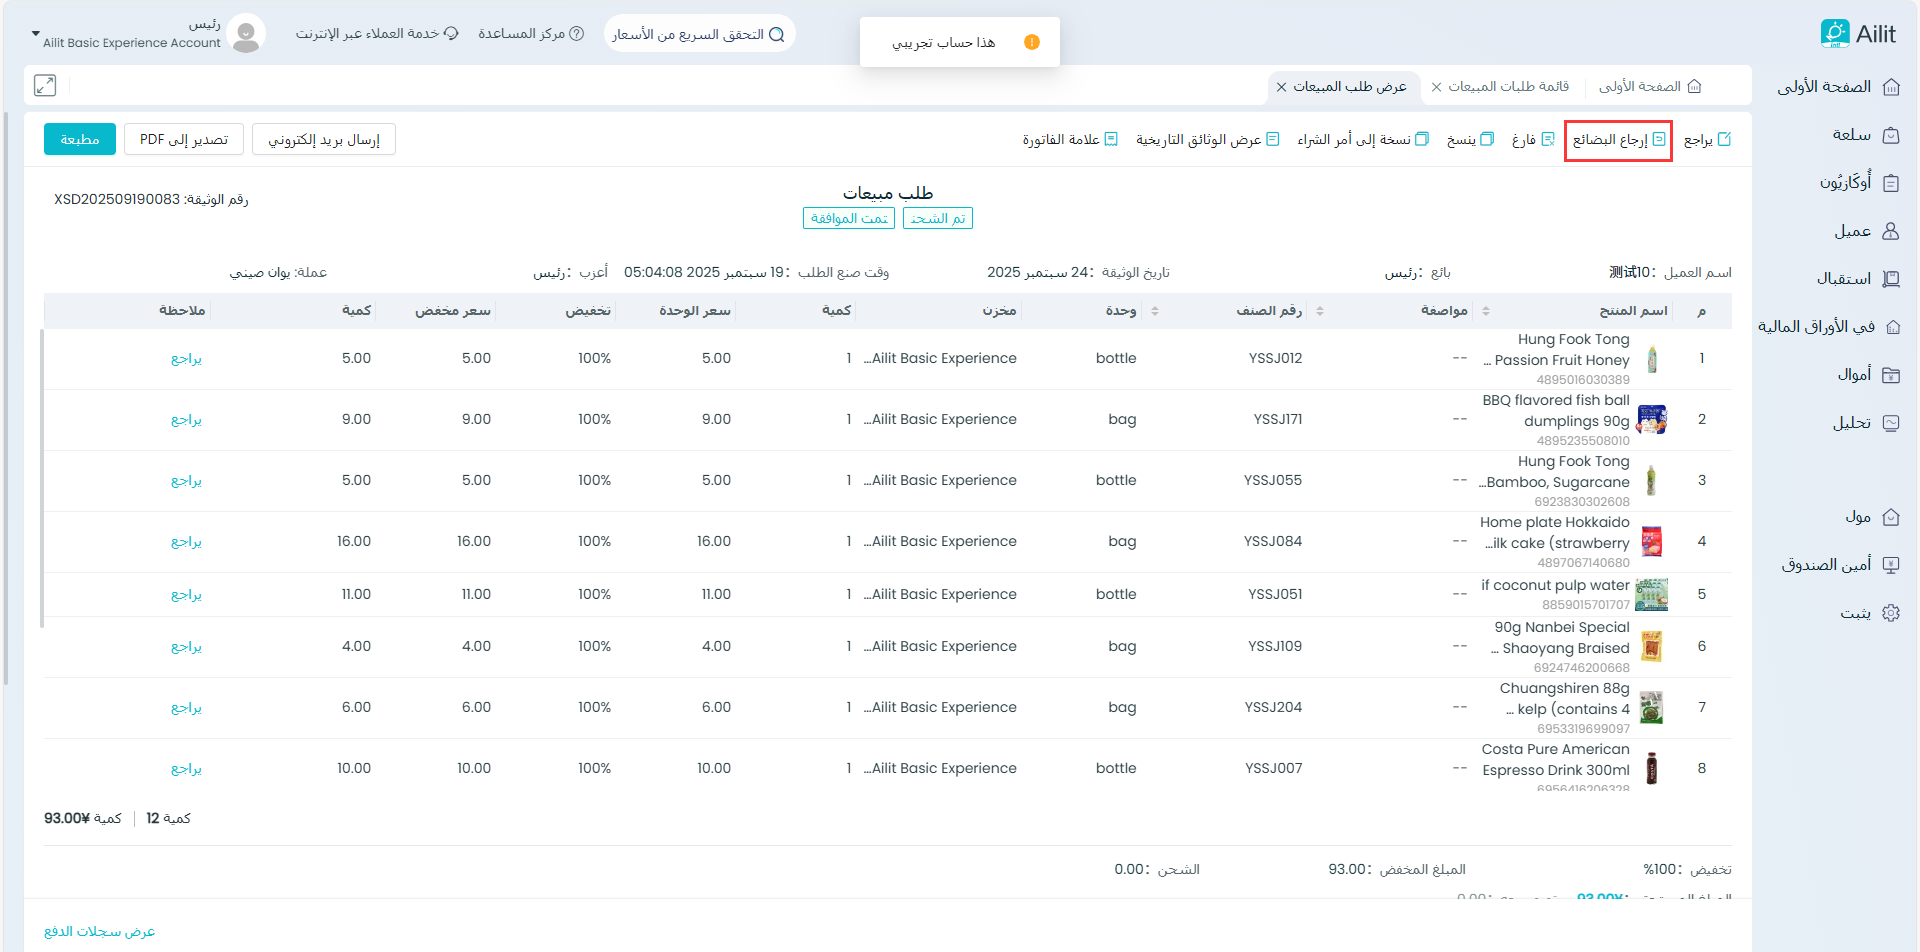Click the fullscreen expand icon
The image size is (1920, 952).
click(x=45, y=86)
